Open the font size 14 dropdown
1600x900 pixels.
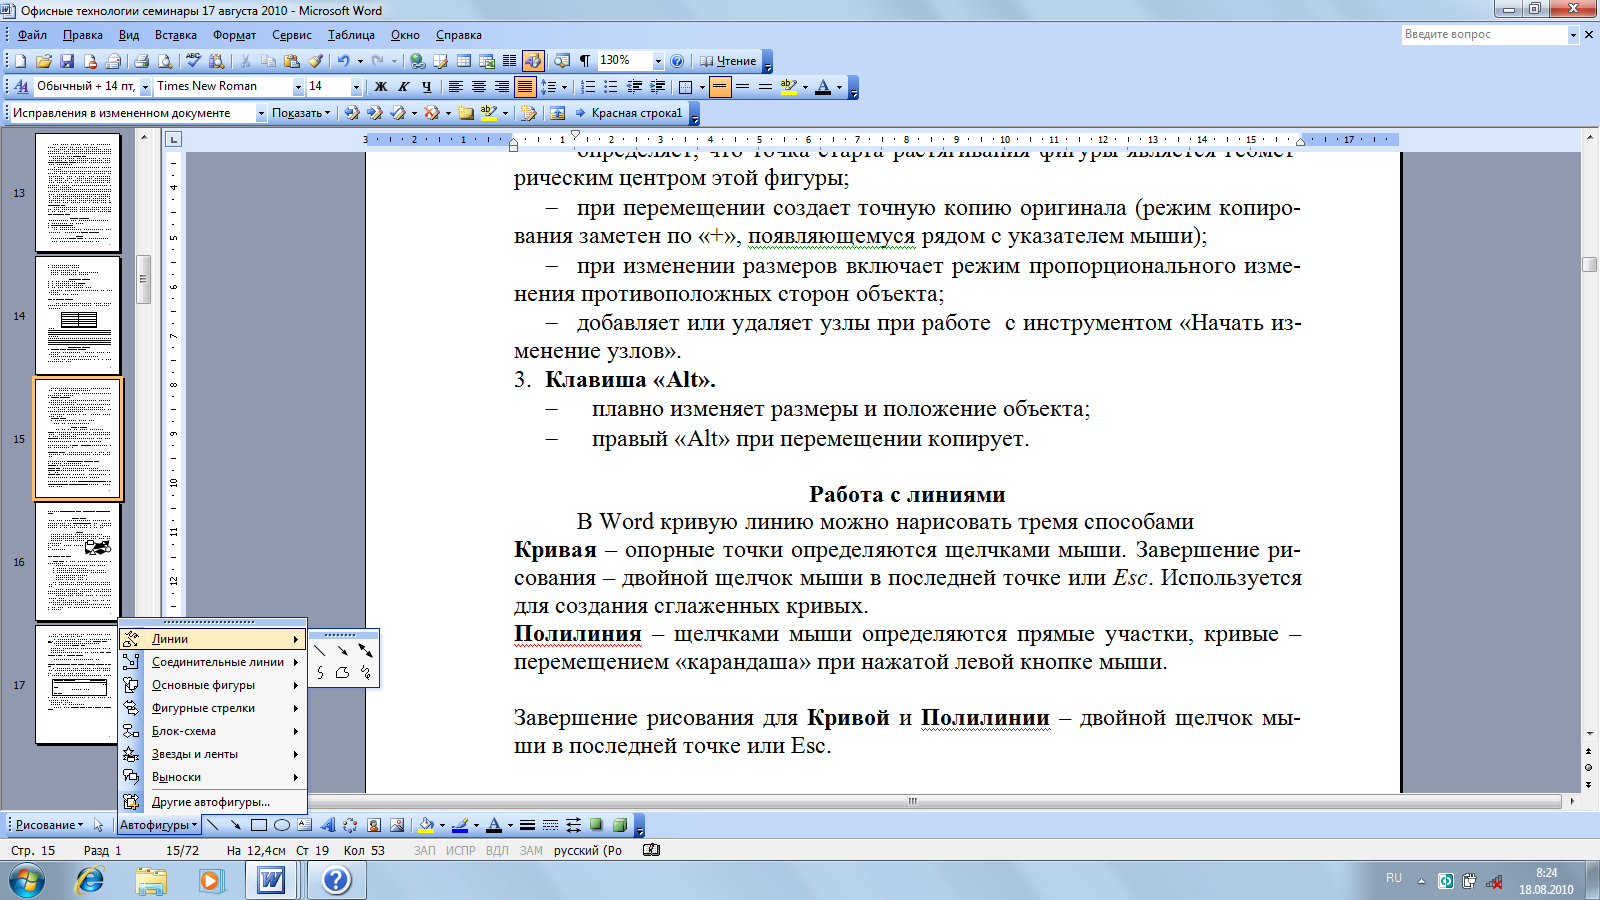[x=356, y=87]
